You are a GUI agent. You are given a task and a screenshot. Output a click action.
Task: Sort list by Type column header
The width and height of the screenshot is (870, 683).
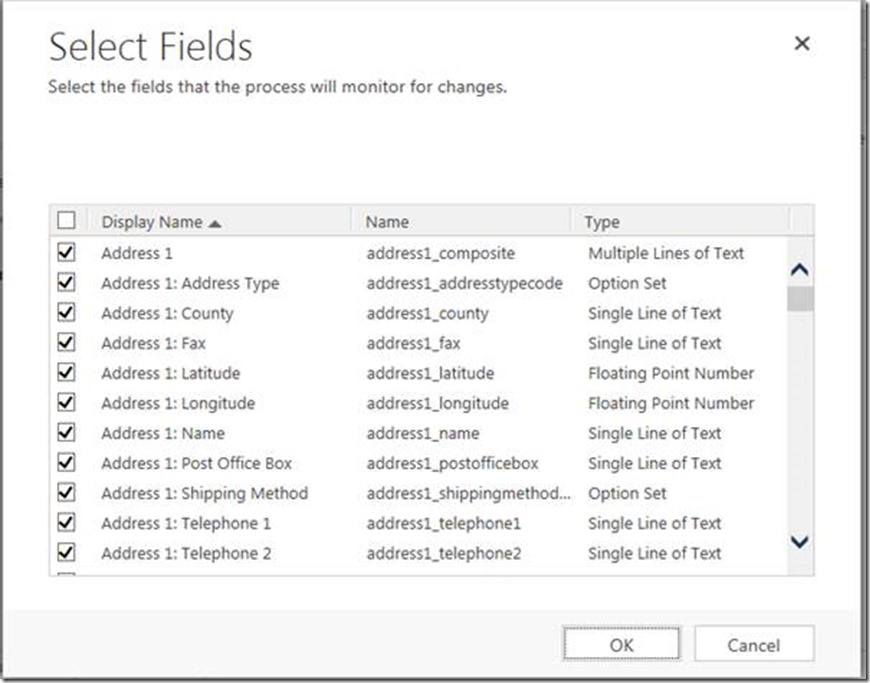coord(602,222)
